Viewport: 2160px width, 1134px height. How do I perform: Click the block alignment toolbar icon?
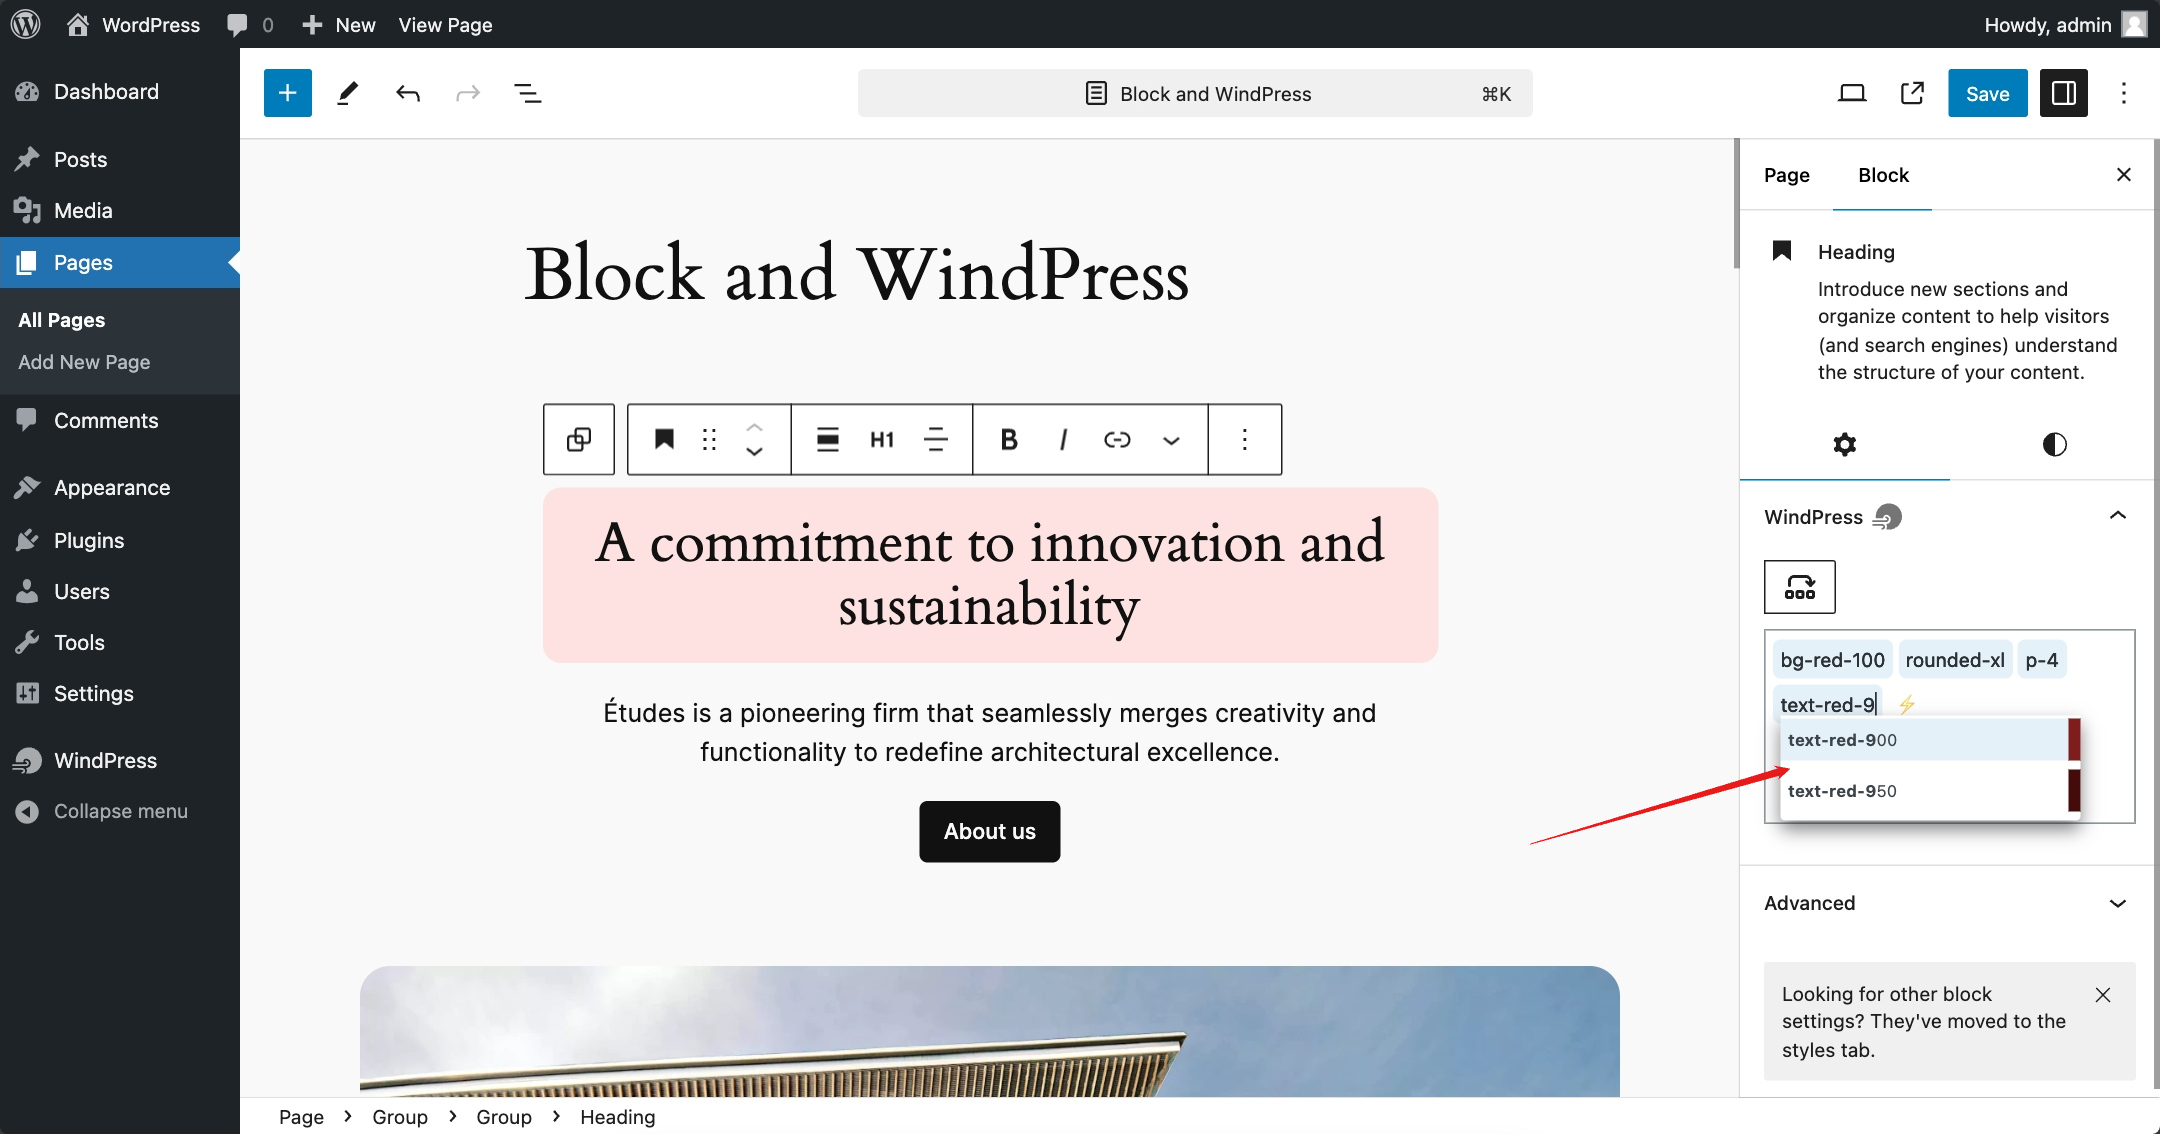point(826,440)
